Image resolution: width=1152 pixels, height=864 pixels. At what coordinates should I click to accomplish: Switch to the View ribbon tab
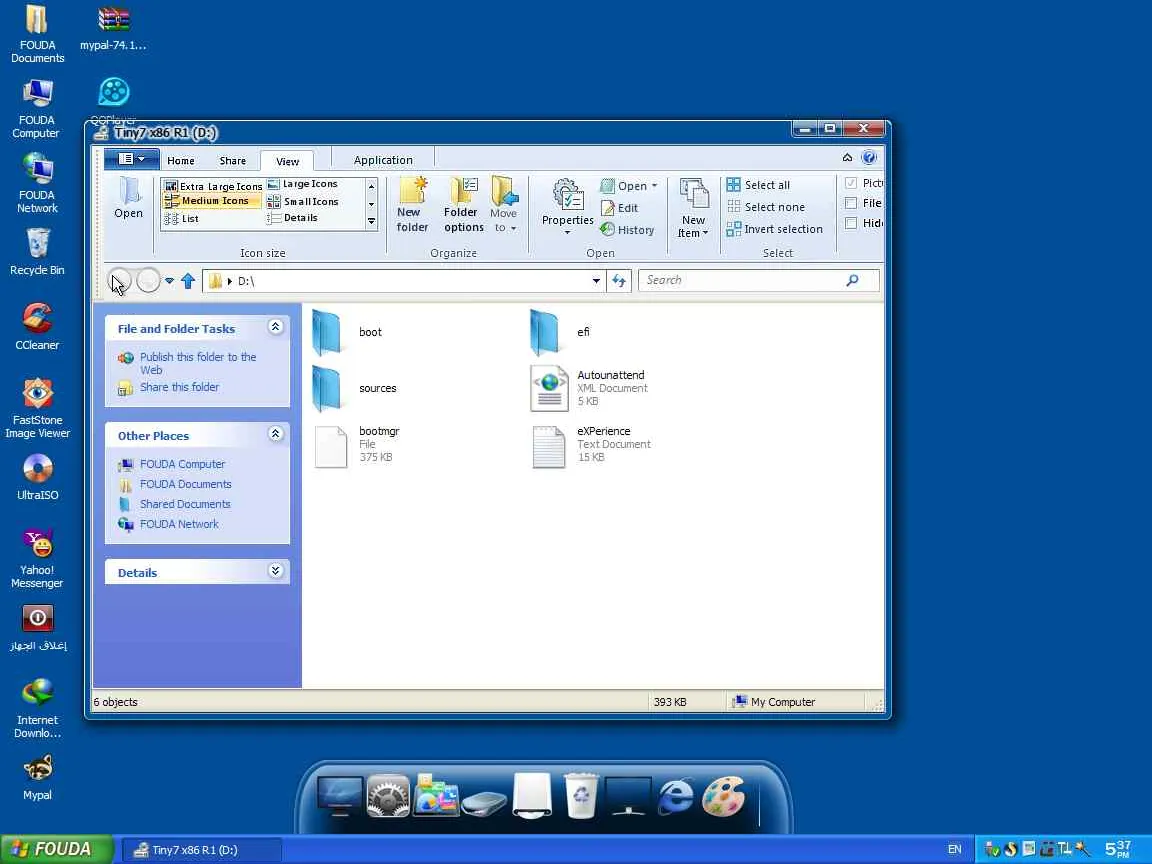[x=287, y=161]
